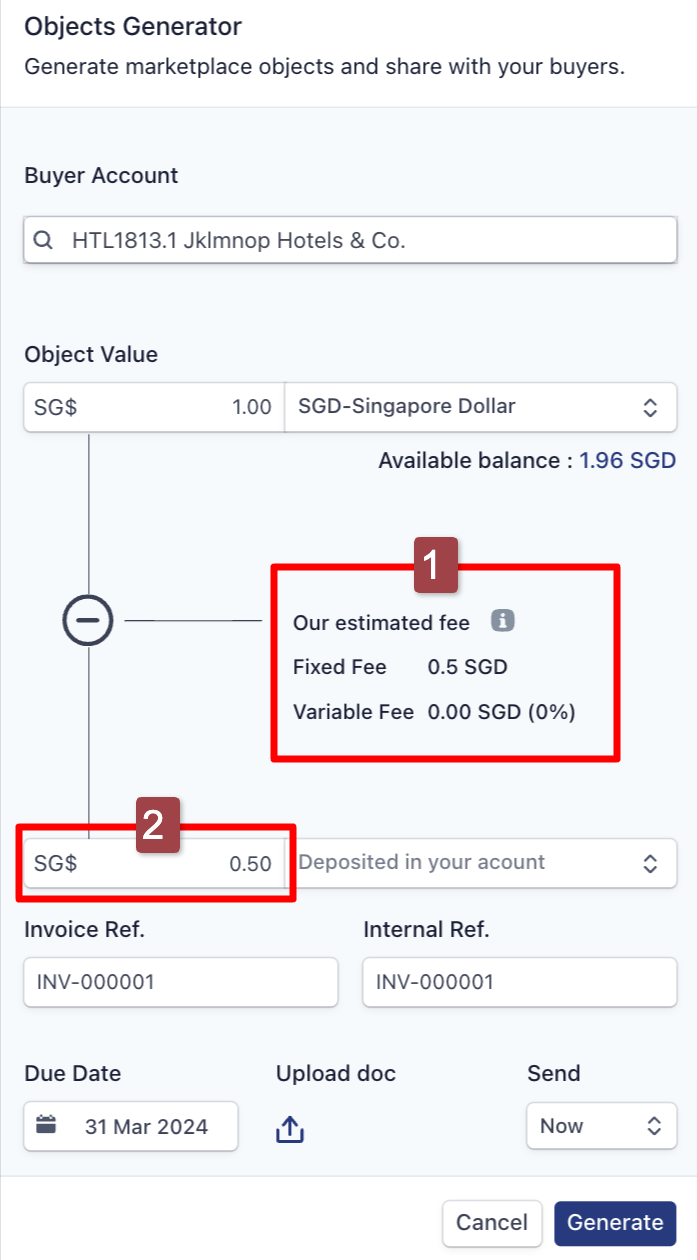Click the Internal Ref. input field

520,982
